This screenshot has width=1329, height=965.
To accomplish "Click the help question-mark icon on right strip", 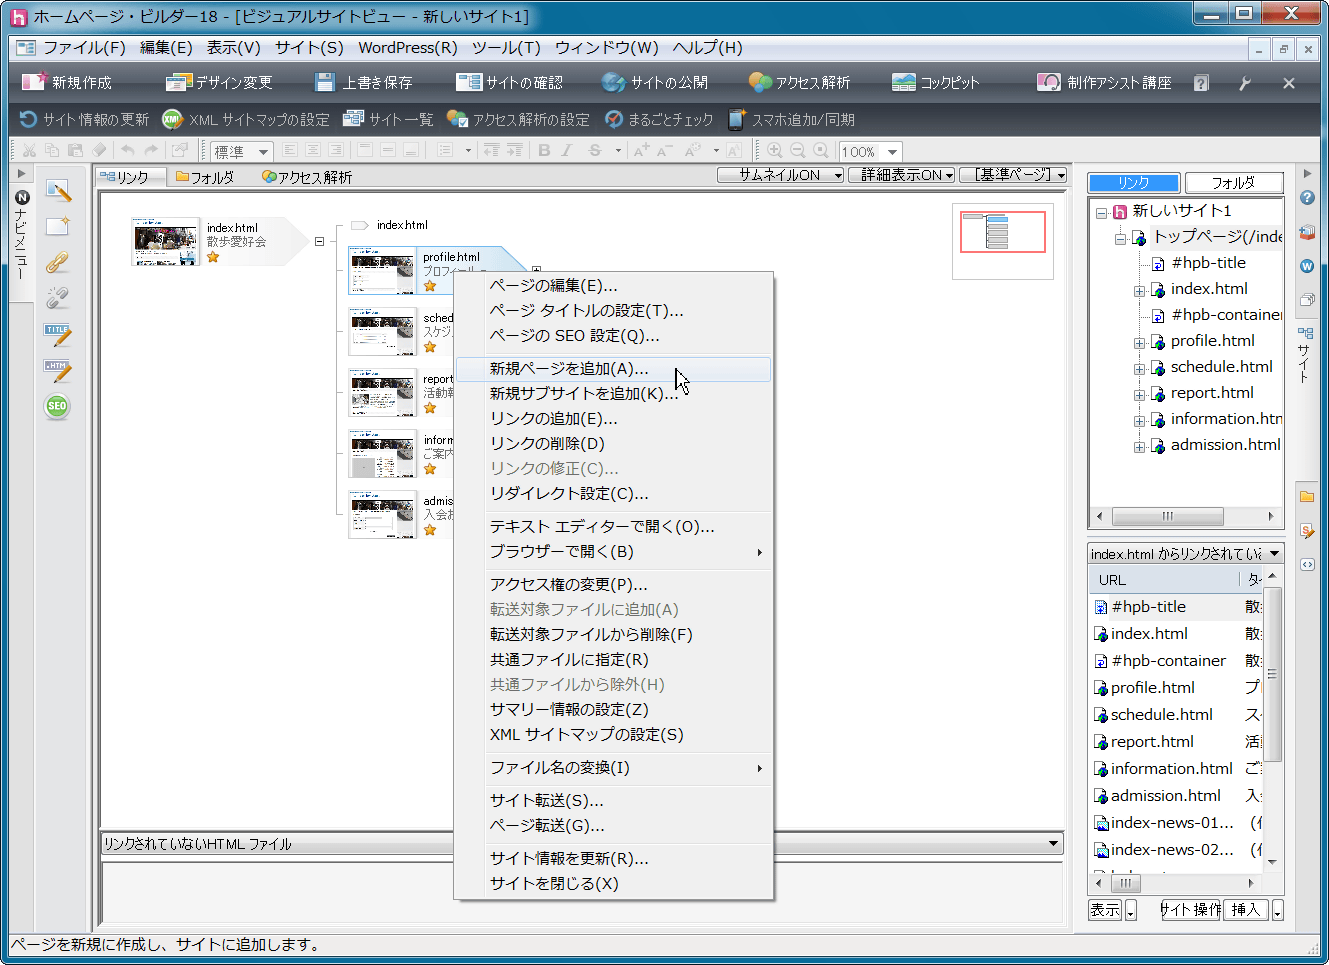I will 1307,198.
